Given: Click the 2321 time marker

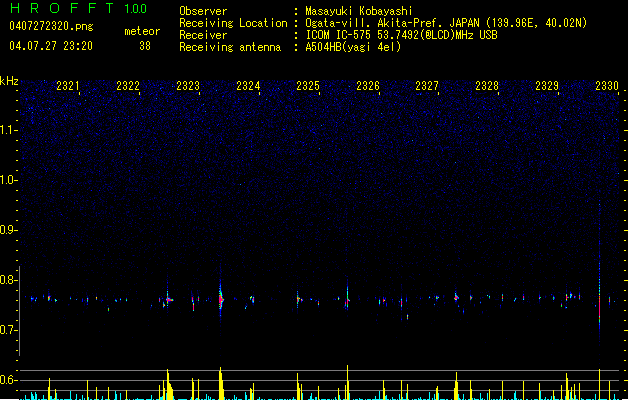Looking at the screenshot, I should pyautogui.click(x=68, y=86).
